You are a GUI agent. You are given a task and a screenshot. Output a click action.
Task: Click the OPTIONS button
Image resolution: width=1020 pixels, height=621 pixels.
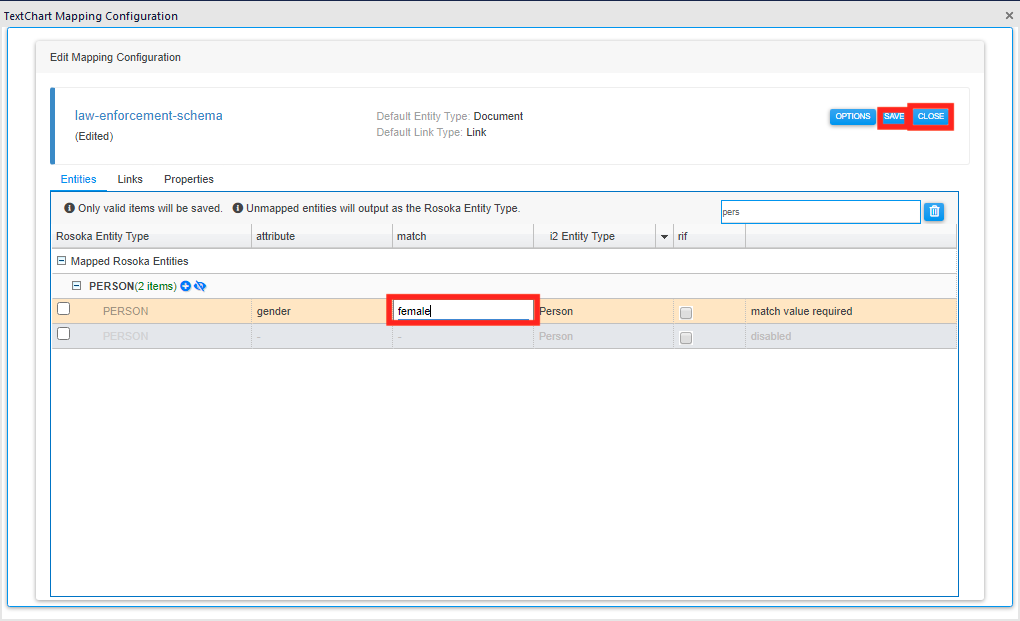pyautogui.click(x=852, y=116)
